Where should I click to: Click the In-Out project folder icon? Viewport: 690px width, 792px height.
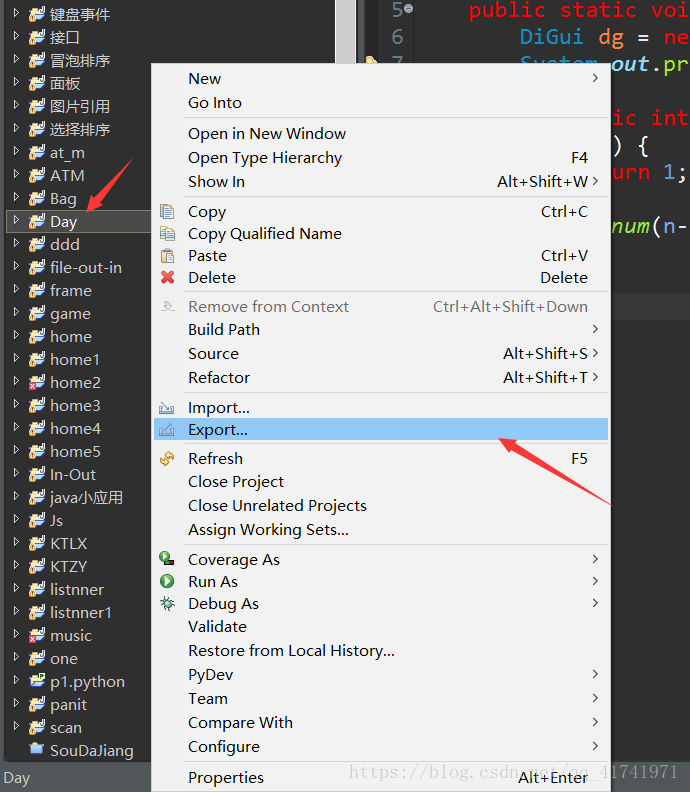[37, 474]
